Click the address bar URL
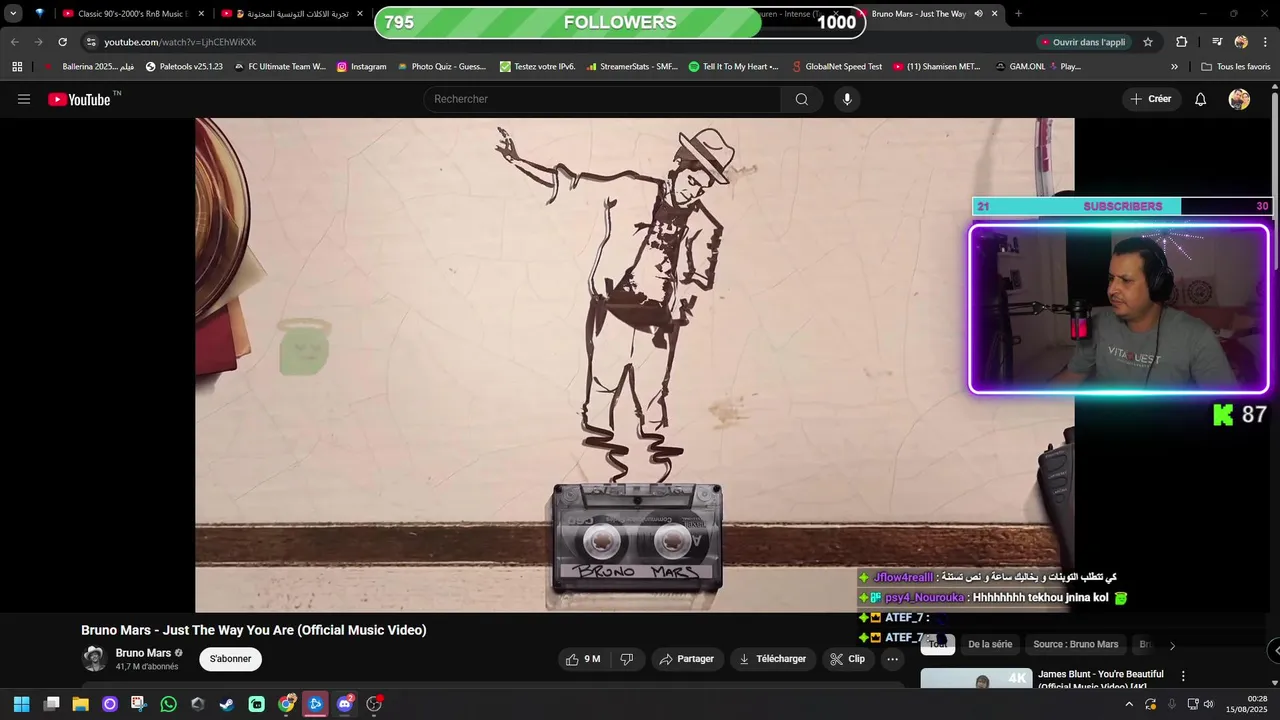 180,42
